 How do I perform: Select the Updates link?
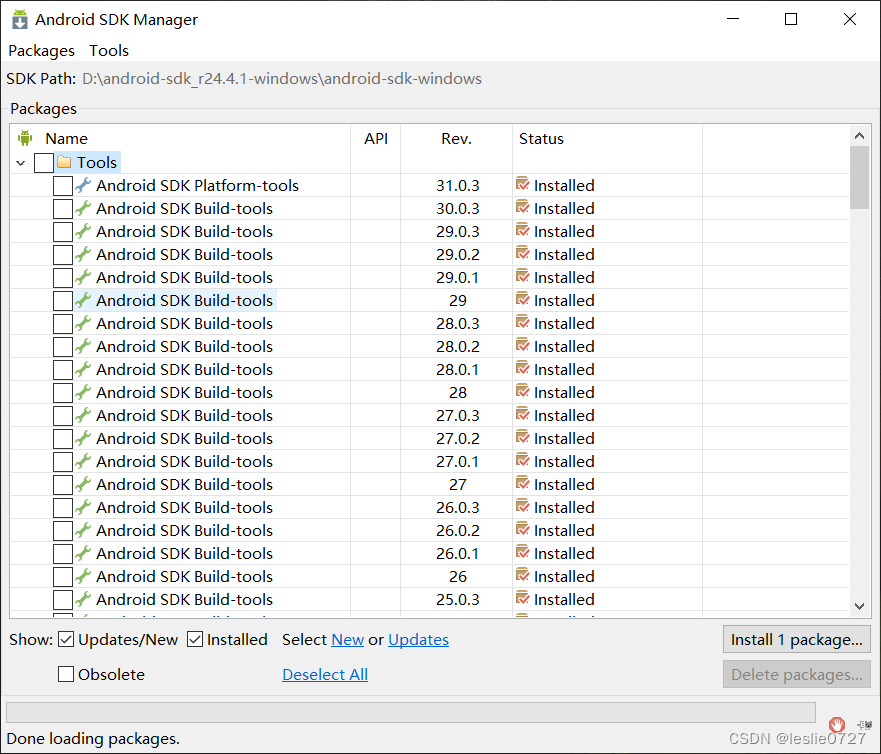point(419,639)
